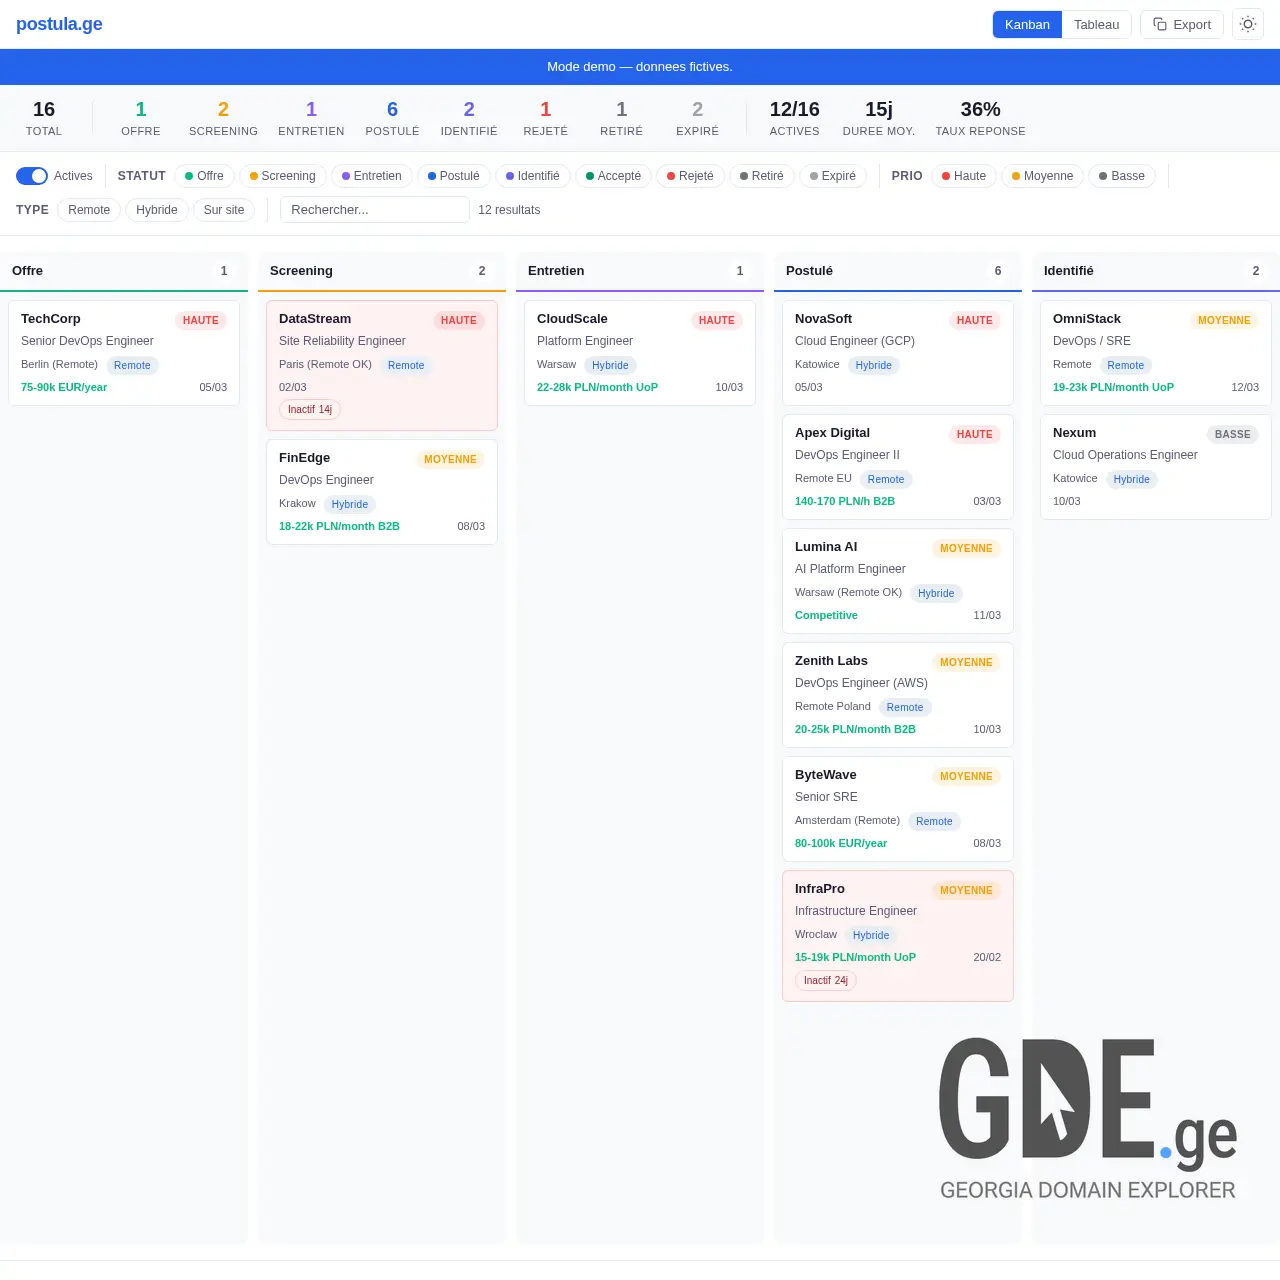Toggle the light/dark theme sun icon
The image size is (1280, 1280).
[1248, 24]
